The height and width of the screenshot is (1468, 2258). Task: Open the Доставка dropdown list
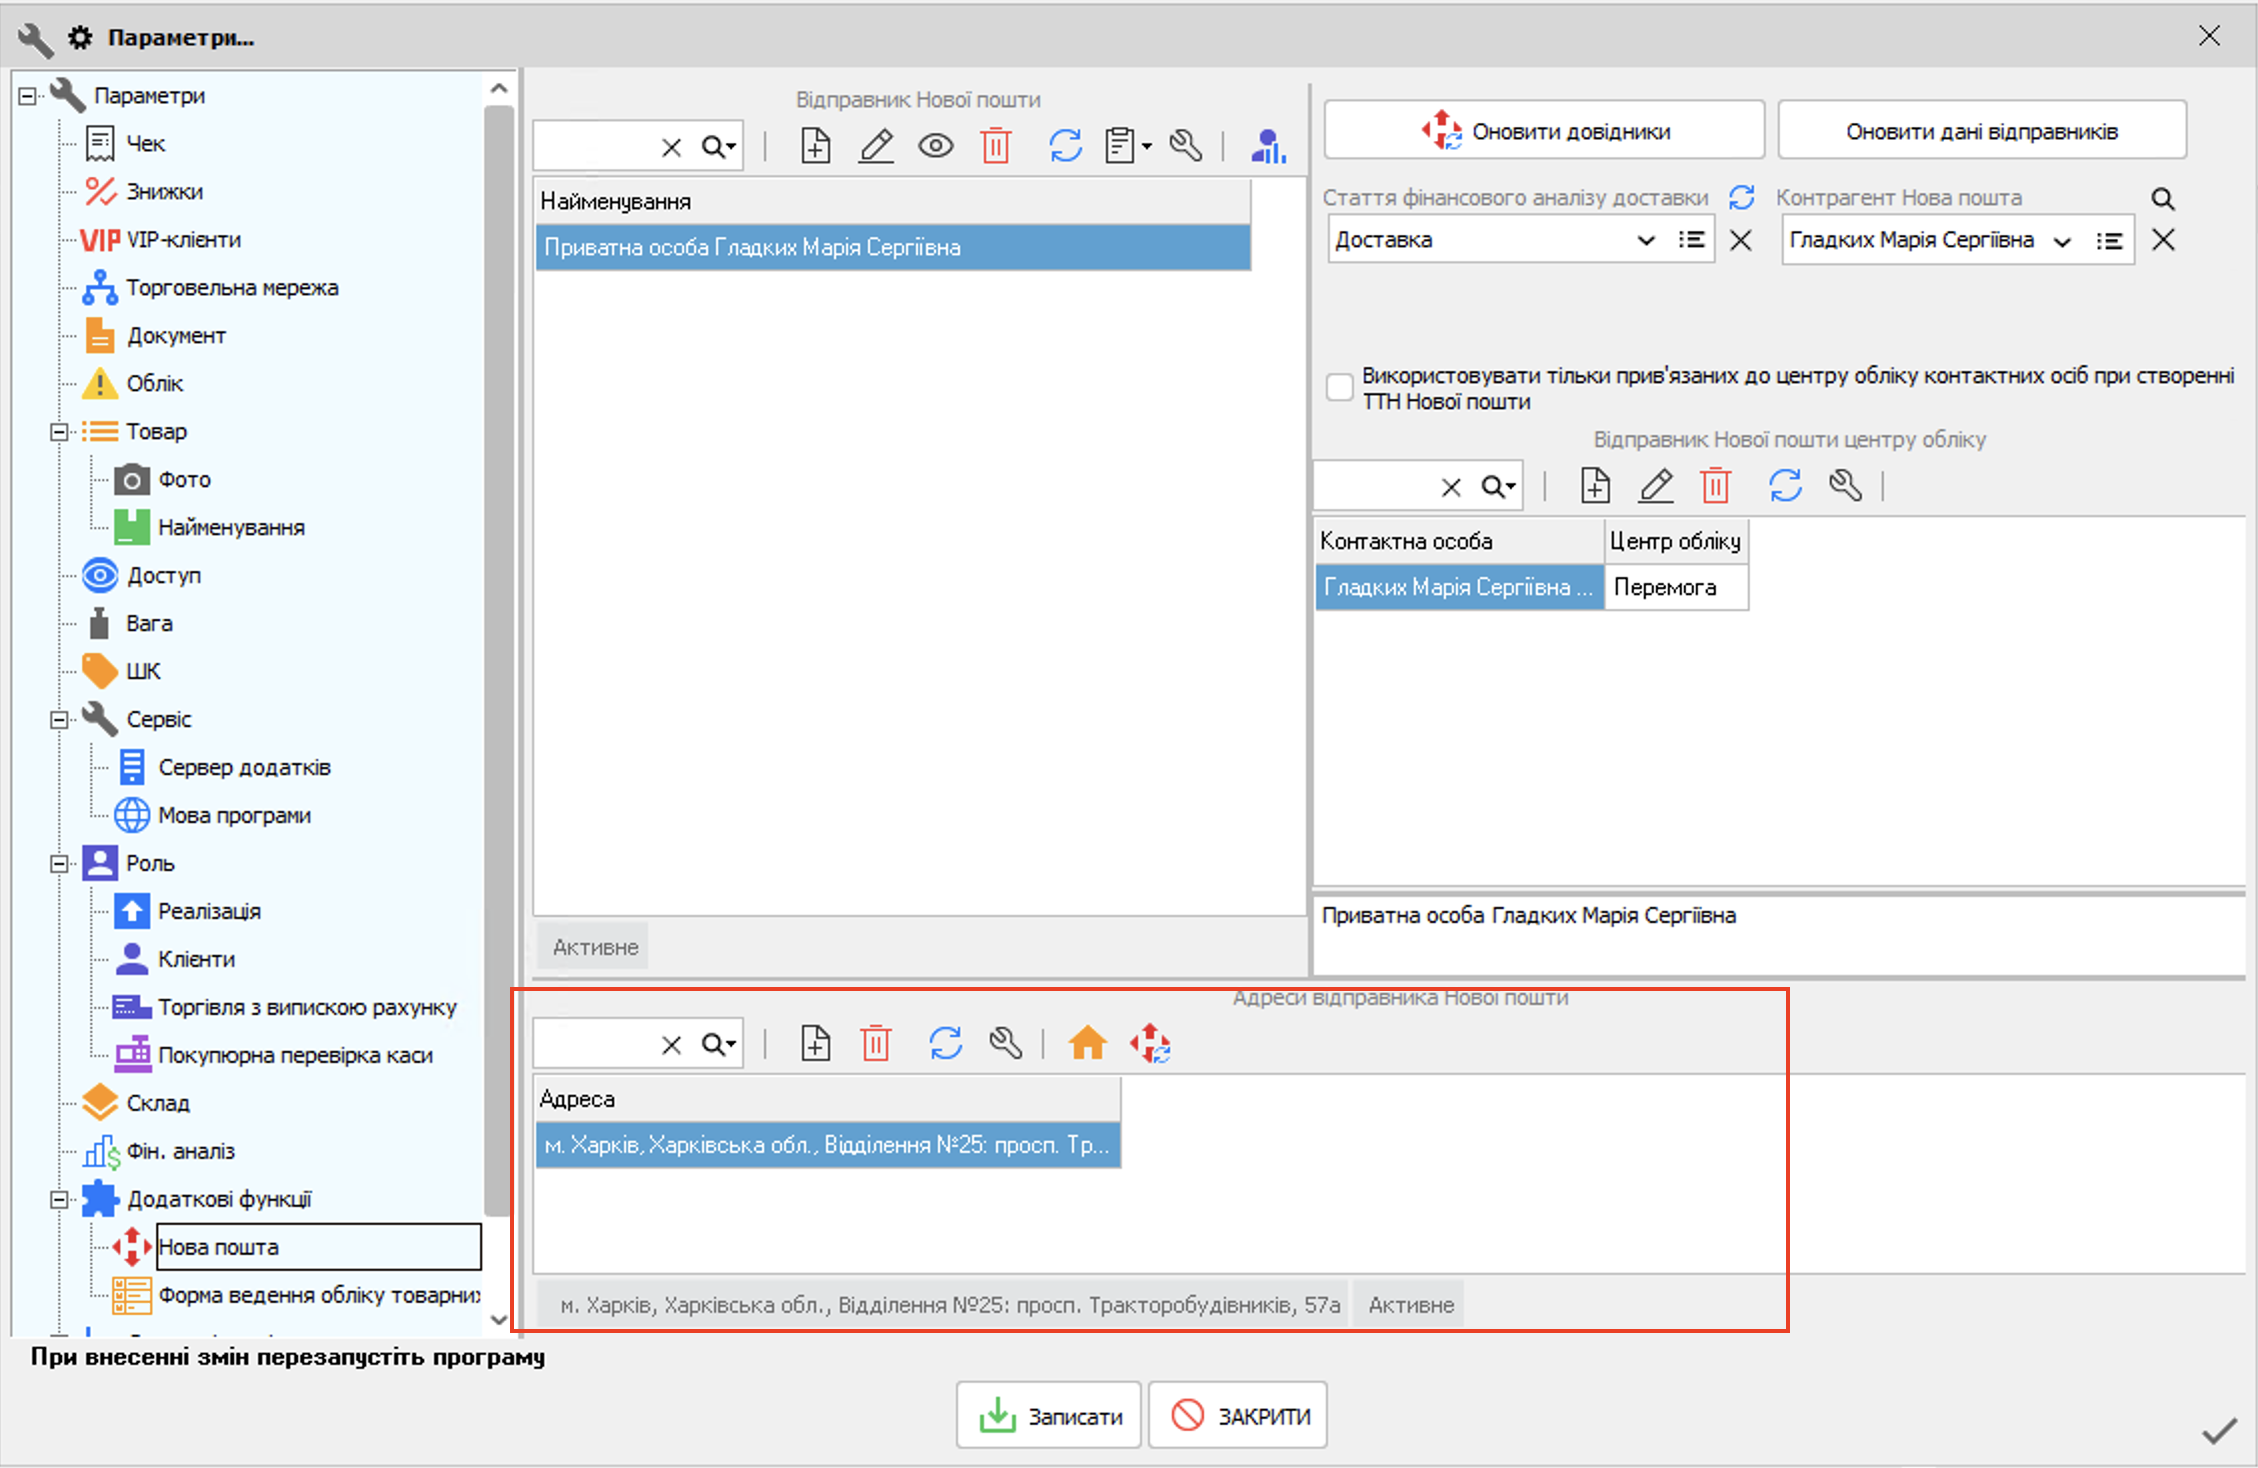pyautogui.click(x=1645, y=240)
